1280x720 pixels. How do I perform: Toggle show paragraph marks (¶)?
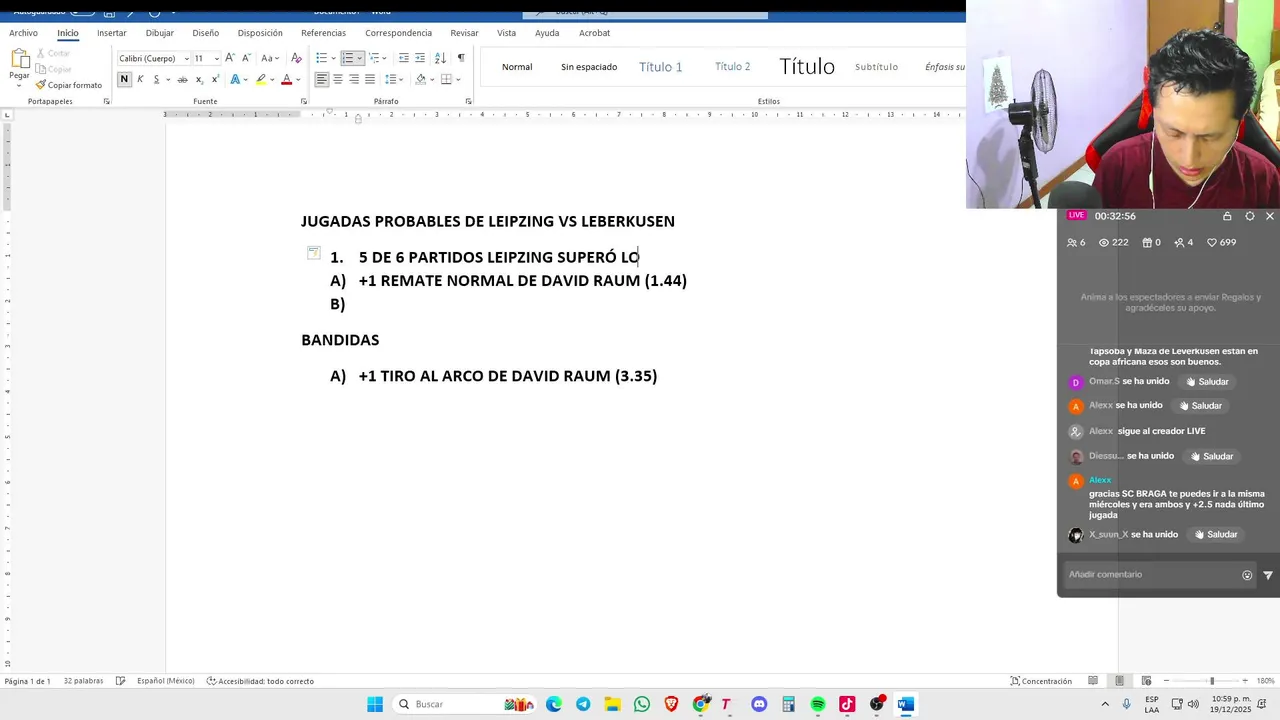[x=461, y=58]
